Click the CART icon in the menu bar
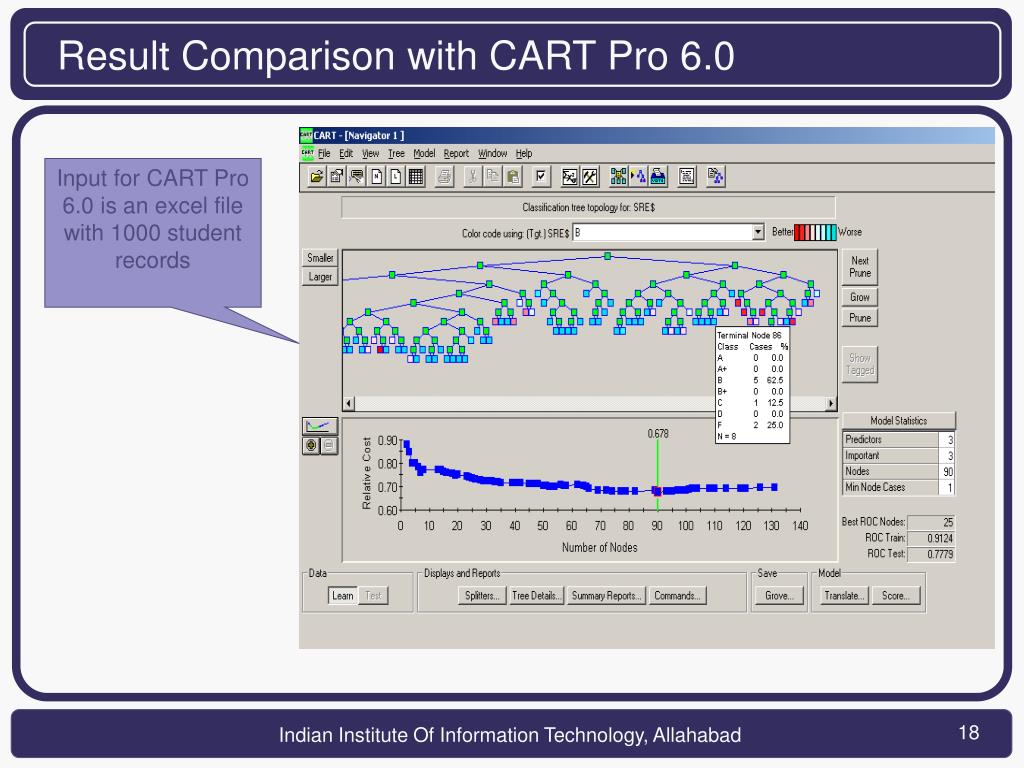Image resolution: width=1024 pixels, height=768 pixels. 308,153
